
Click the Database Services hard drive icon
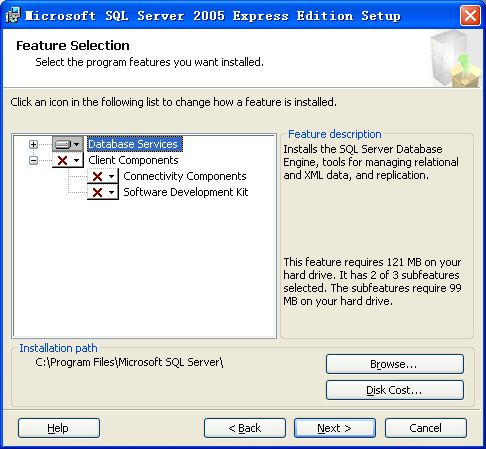coord(63,144)
